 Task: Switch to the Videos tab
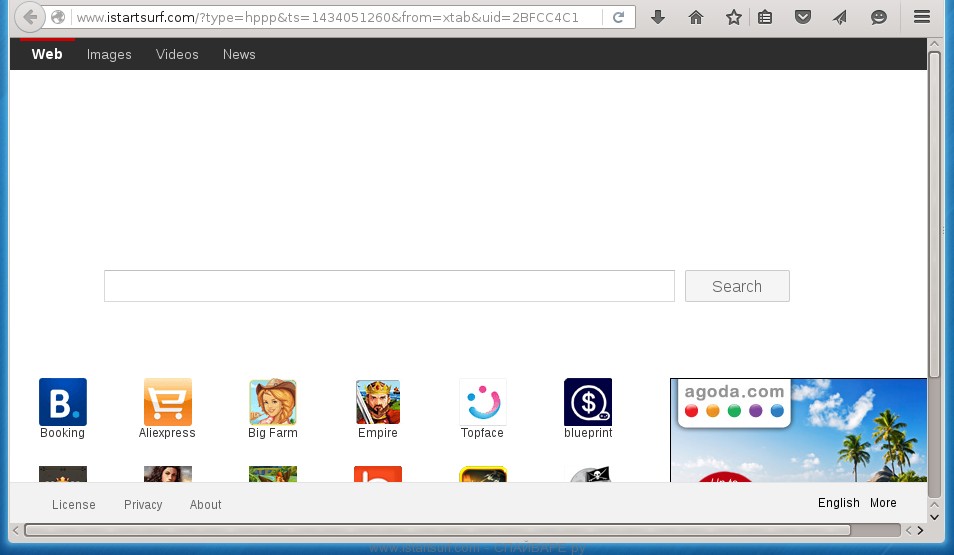(177, 54)
